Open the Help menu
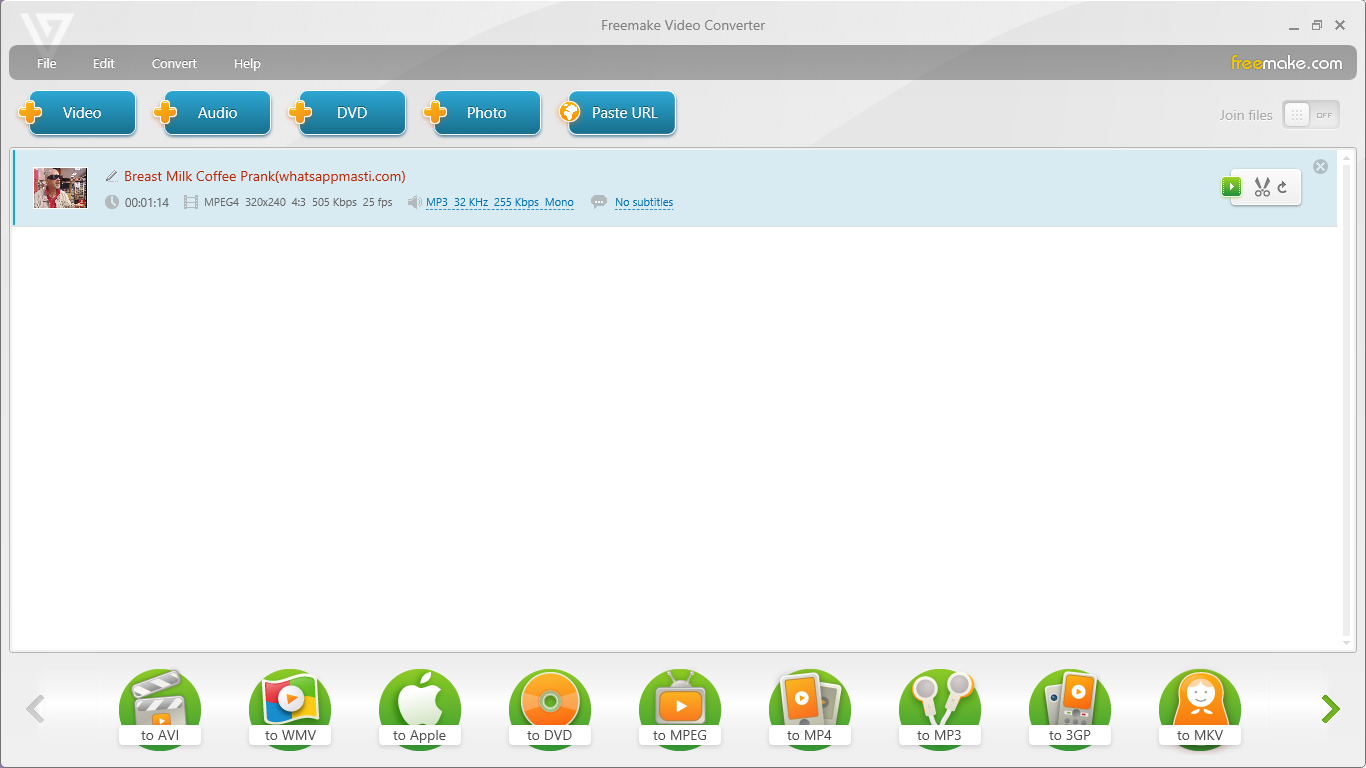 [x=247, y=63]
